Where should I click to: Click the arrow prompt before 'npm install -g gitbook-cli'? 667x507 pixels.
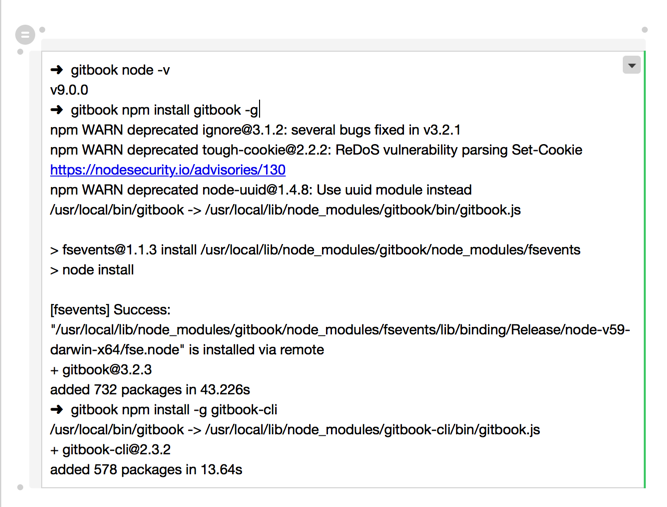click(57, 410)
